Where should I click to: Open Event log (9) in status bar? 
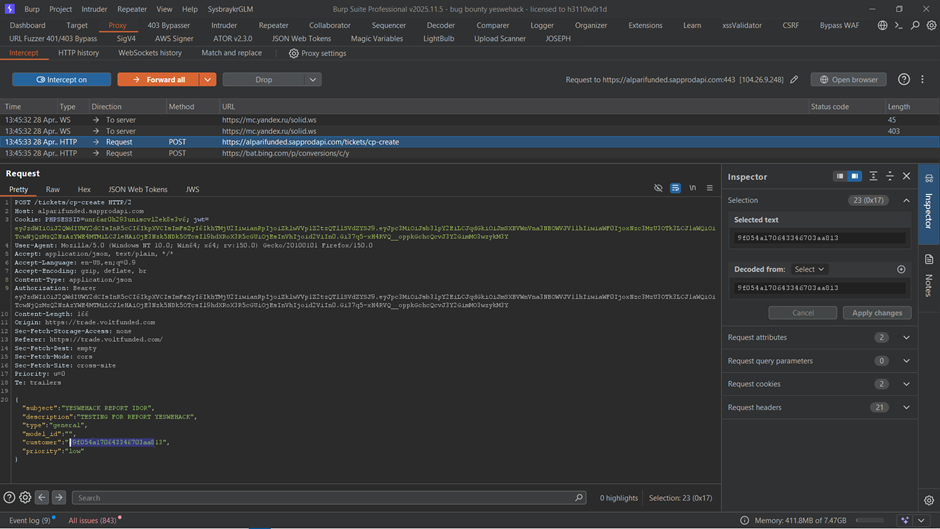(x=29, y=520)
